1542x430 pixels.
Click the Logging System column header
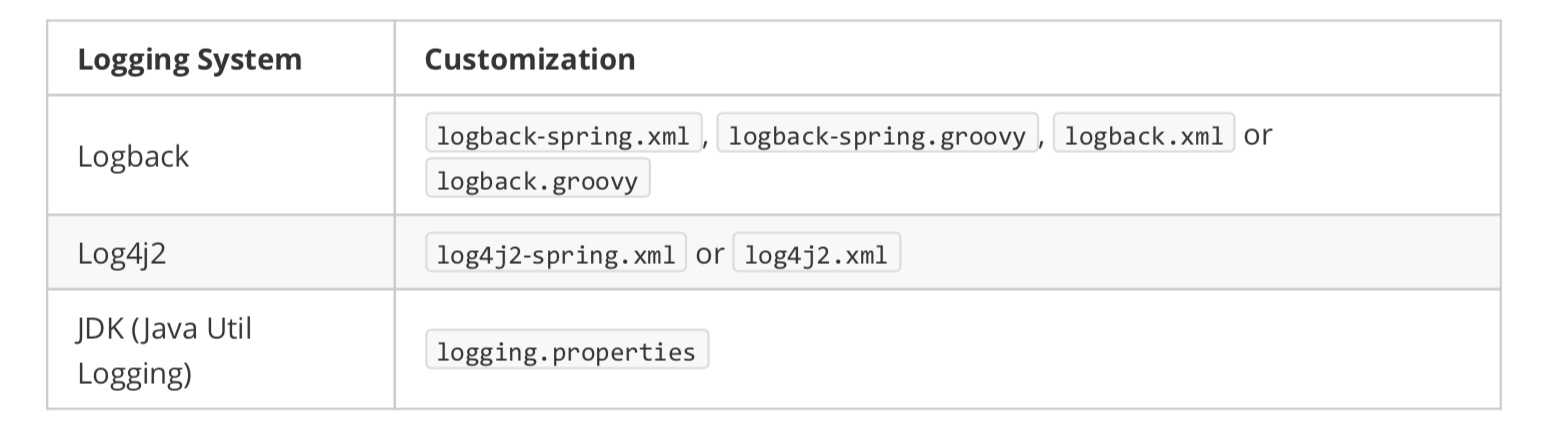click(190, 59)
